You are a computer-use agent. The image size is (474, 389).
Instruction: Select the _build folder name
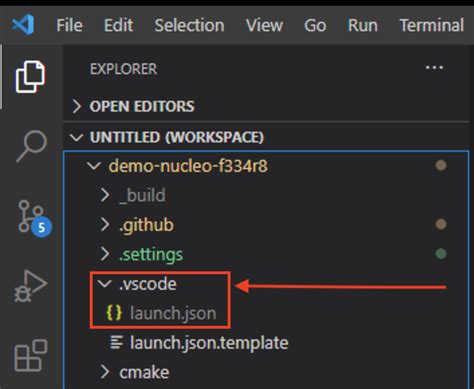point(142,195)
